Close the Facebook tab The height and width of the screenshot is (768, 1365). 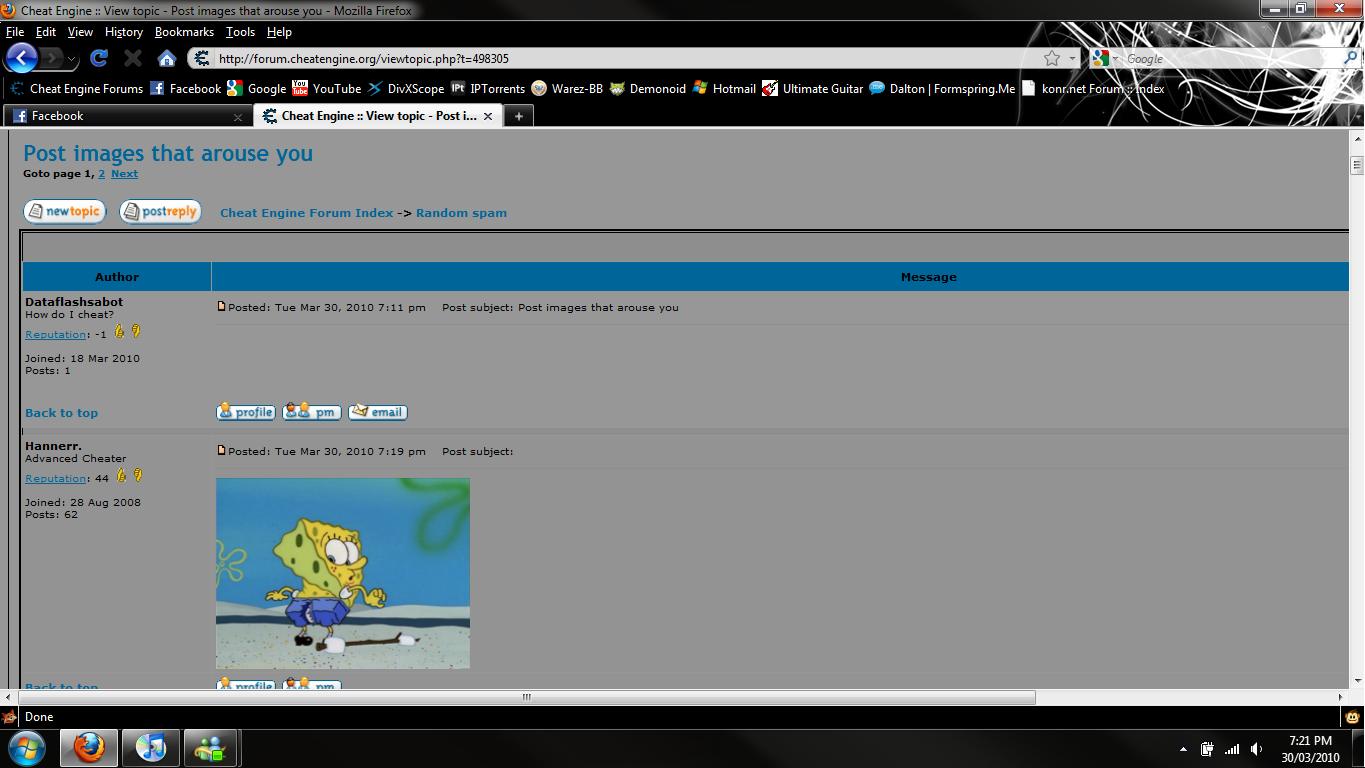pos(238,117)
